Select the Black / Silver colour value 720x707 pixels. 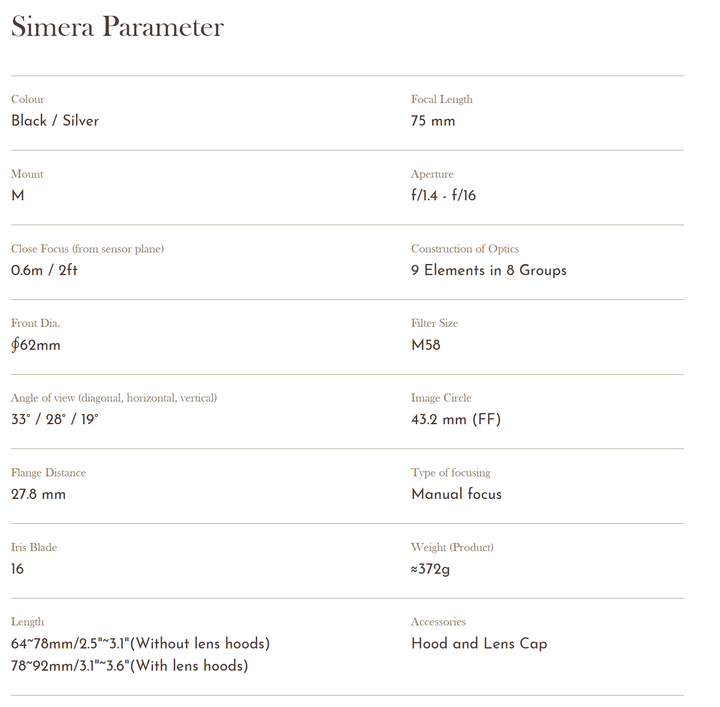[55, 121]
